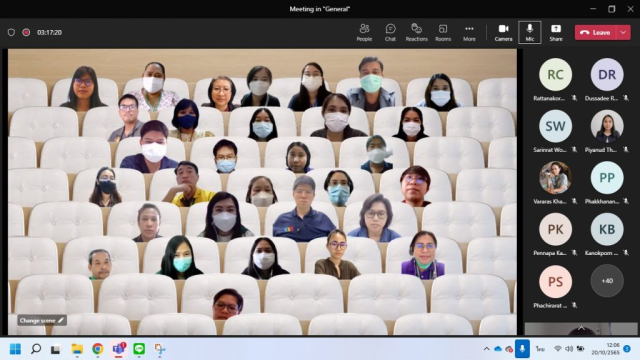Screen dimensions: 640x360
Task: Click the blue microphone tray indicator
Action: (522, 349)
